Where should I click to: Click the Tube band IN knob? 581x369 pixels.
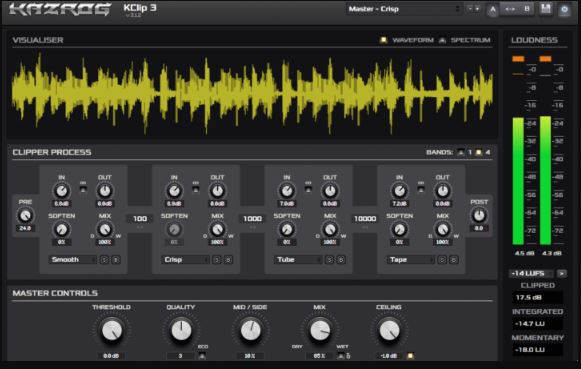click(x=287, y=191)
